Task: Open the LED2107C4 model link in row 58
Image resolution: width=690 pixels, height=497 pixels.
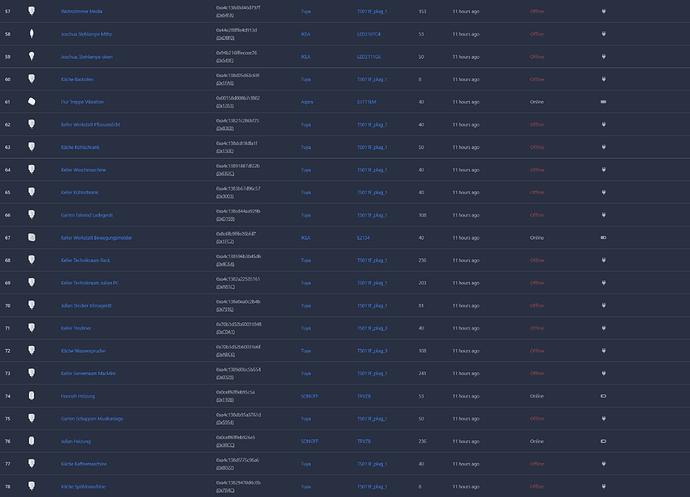Action: click(x=369, y=34)
